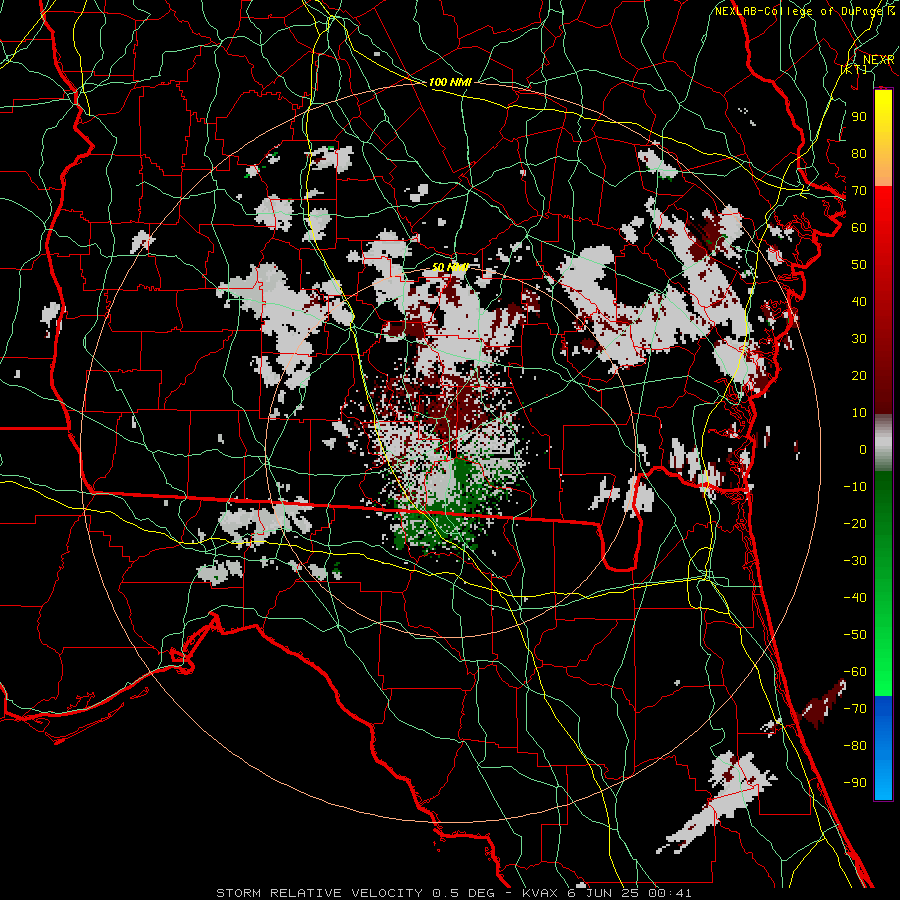Screen dimensions: 900x900
Task: Click the -10 value on the velocity scale
Action: point(855,487)
